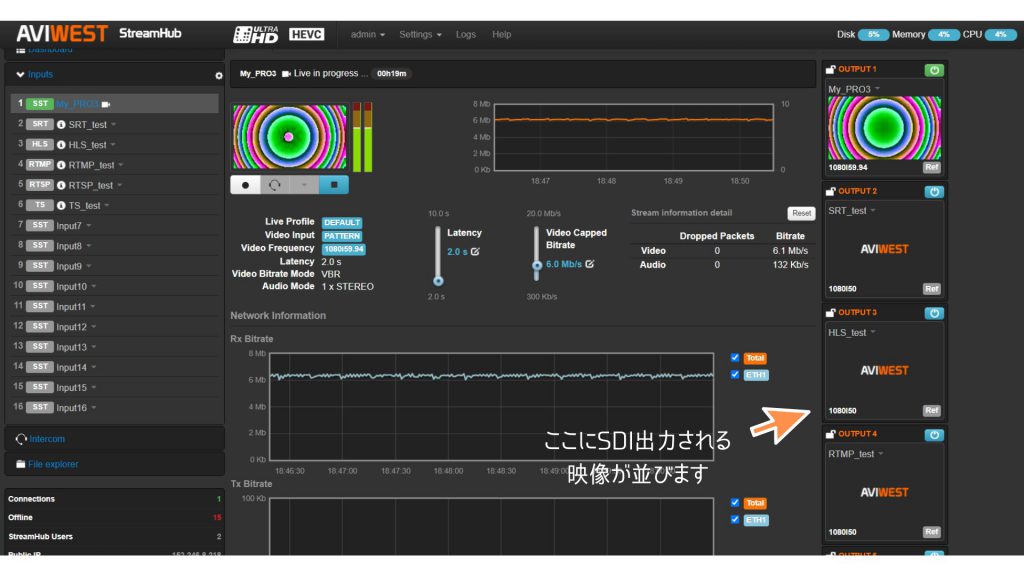
Task: Open the My_PRO3 source dropdown in OUTPUT 1
Action: coord(878,89)
